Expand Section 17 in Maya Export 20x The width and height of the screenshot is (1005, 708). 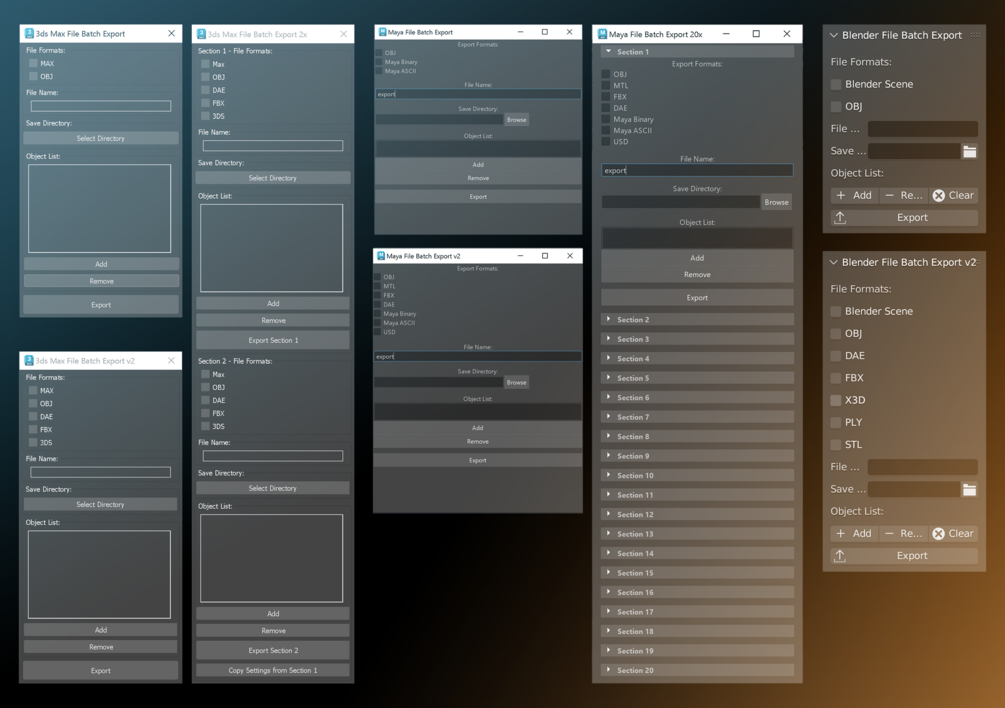click(x=608, y=612)
